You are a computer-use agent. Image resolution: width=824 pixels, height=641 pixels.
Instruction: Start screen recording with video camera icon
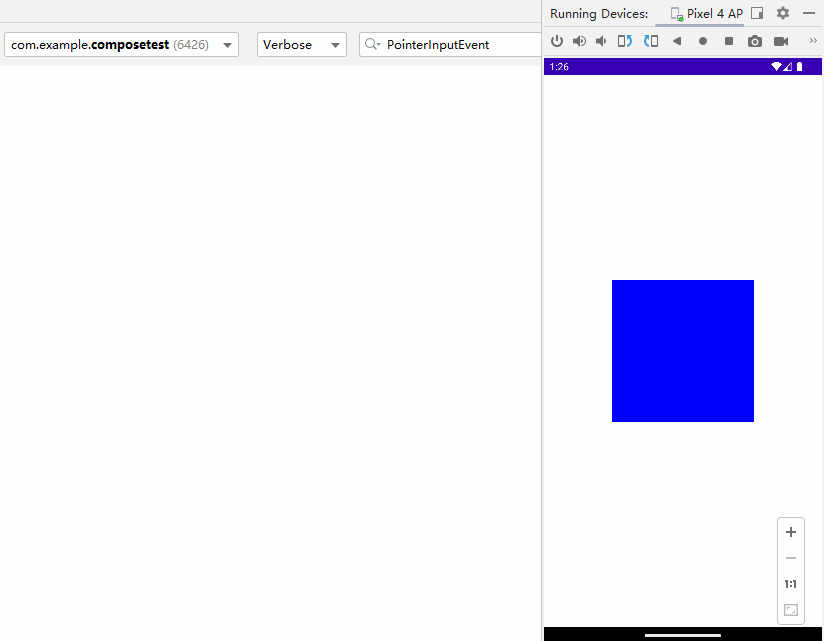[781, 41]
